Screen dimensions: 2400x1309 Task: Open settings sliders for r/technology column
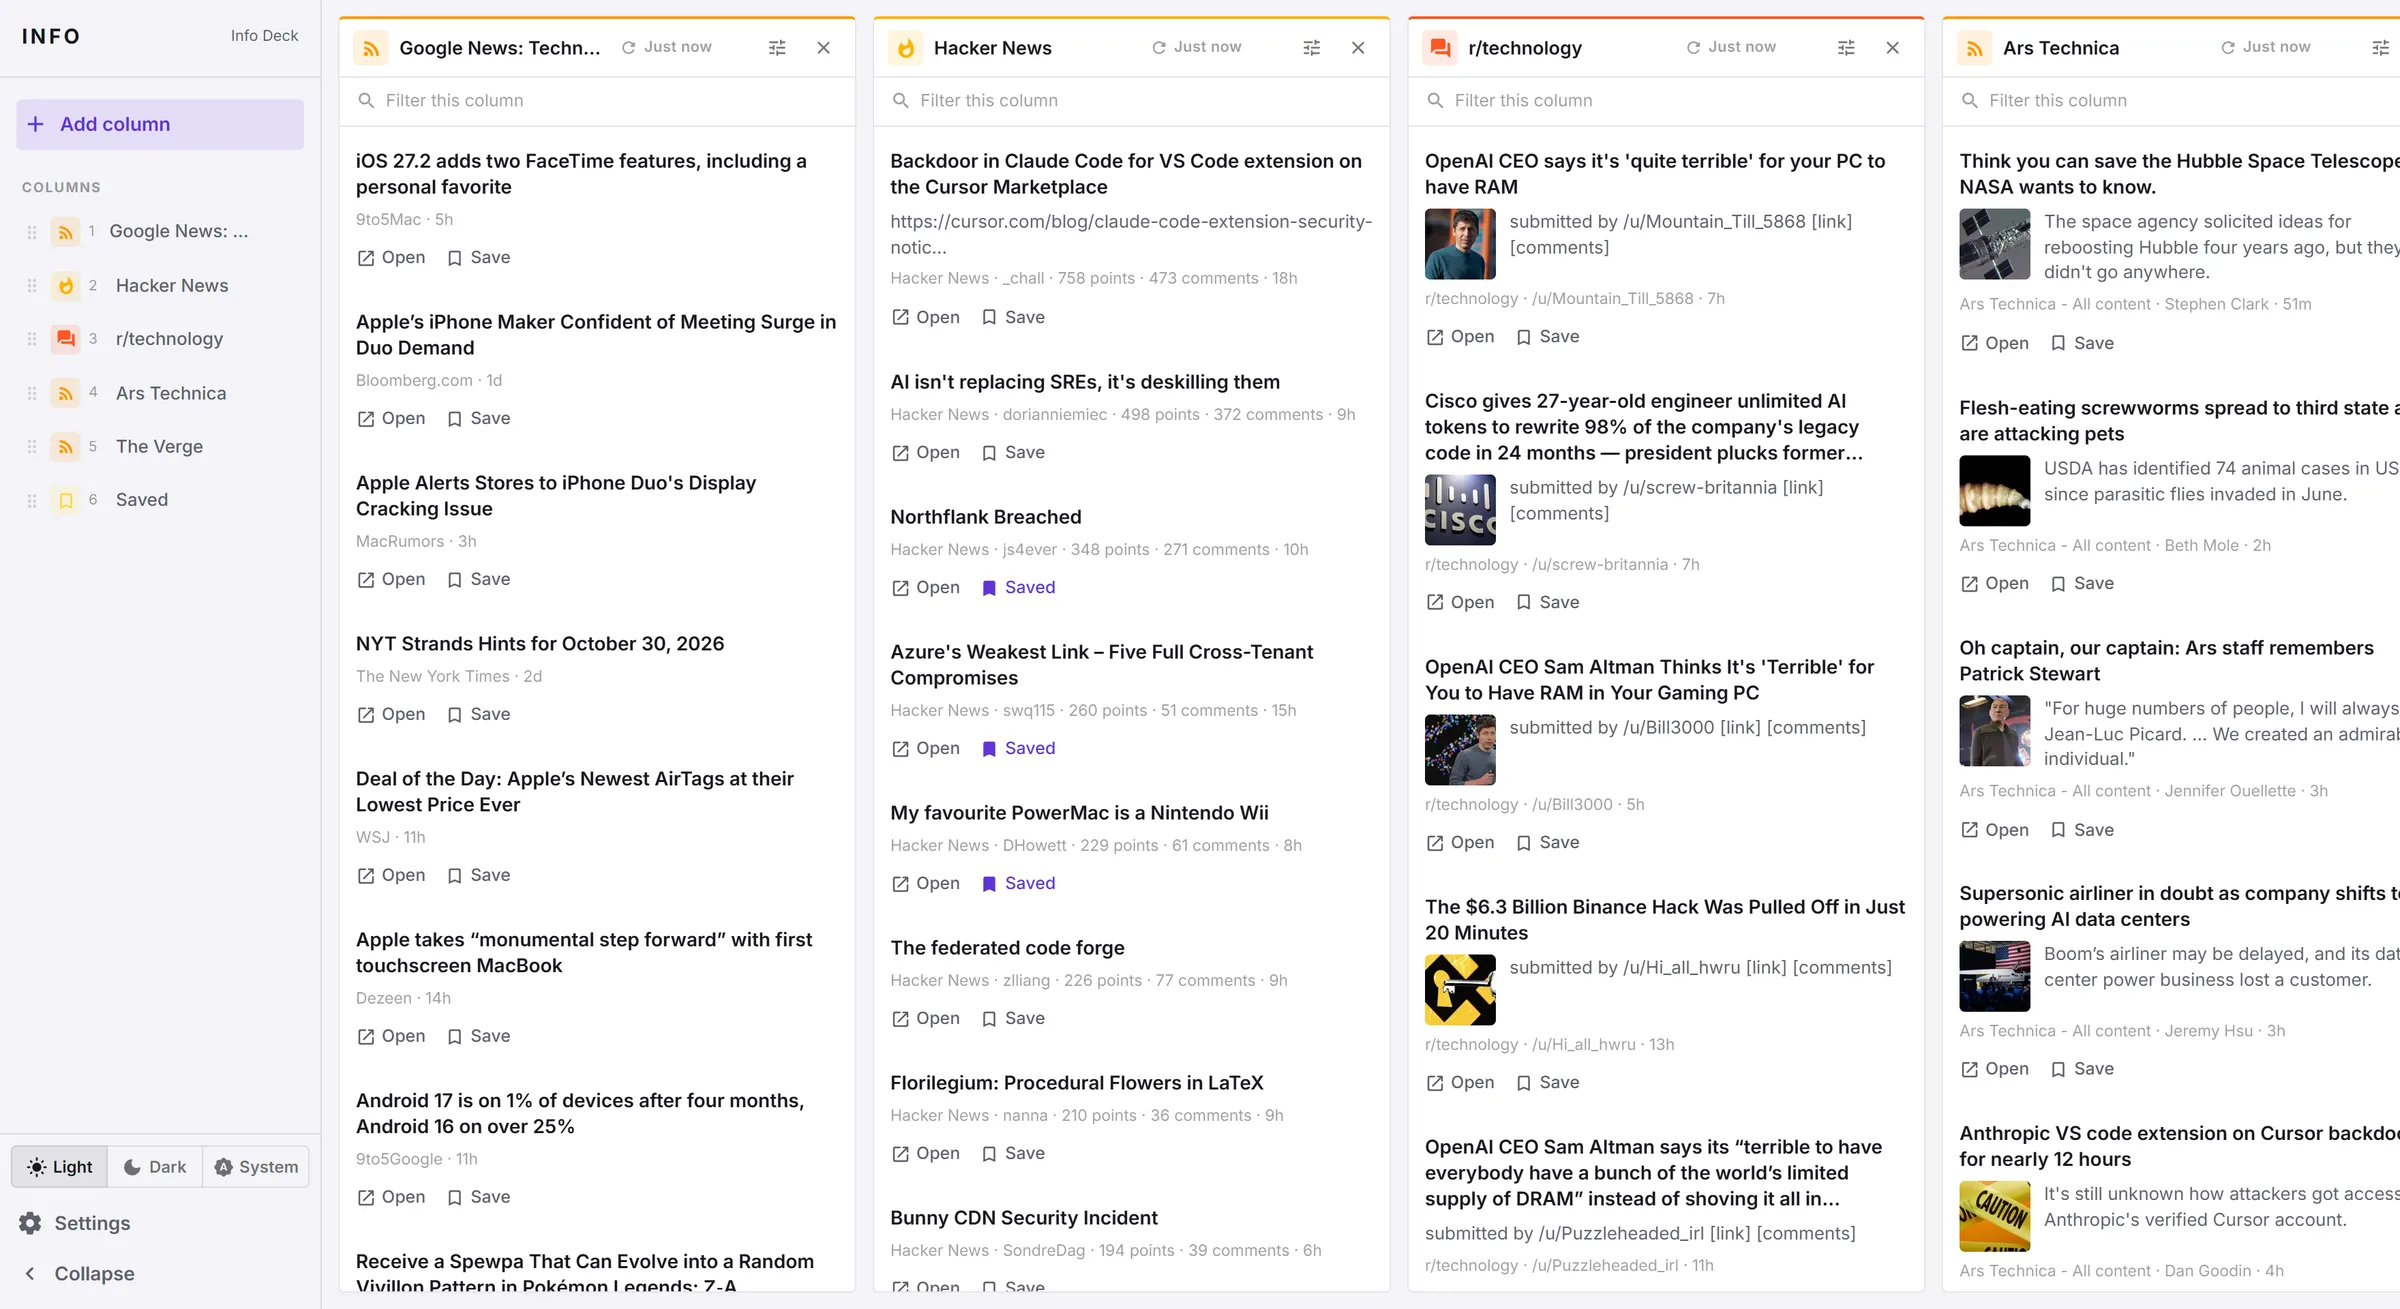coord(1846,48)
